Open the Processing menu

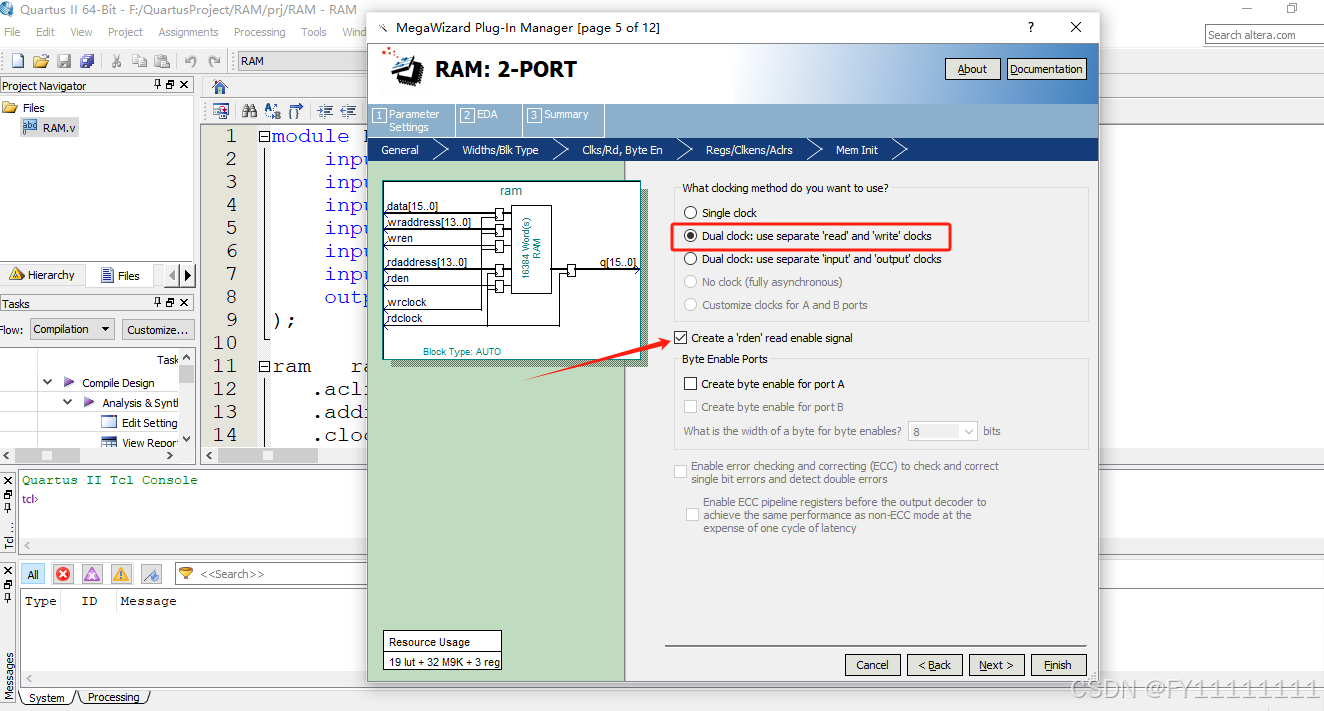259,32
